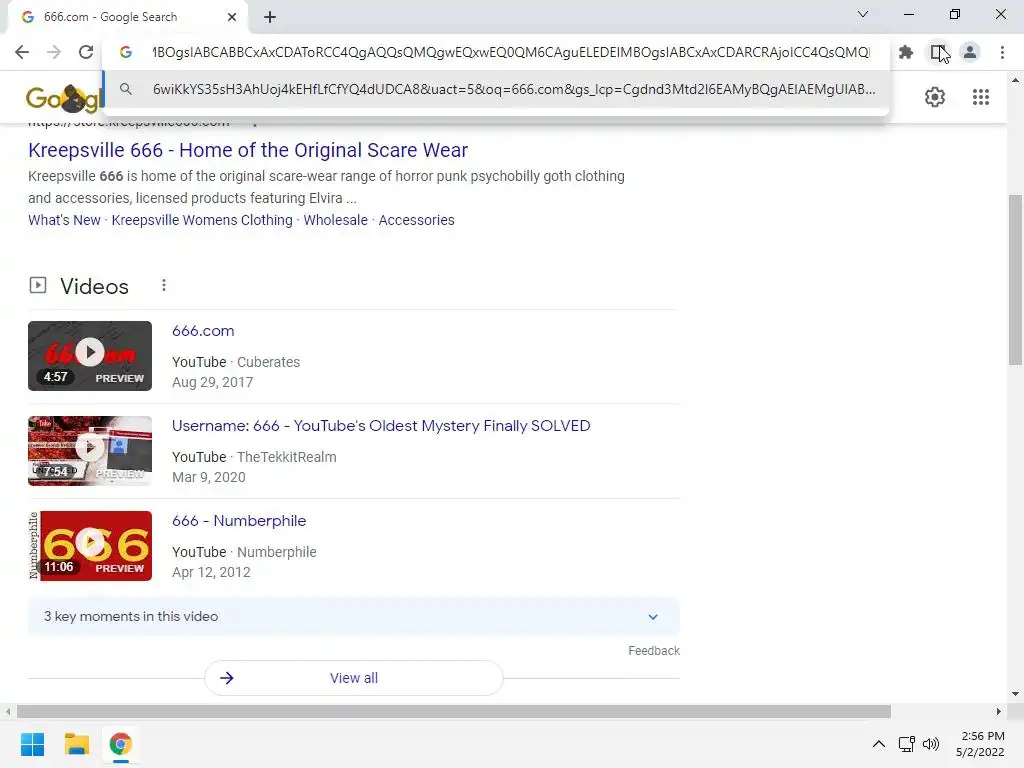Screen dimensions: 1024x768
Task: Play the 4:57 666.com video thumbnail
Action: pos(90,356)
